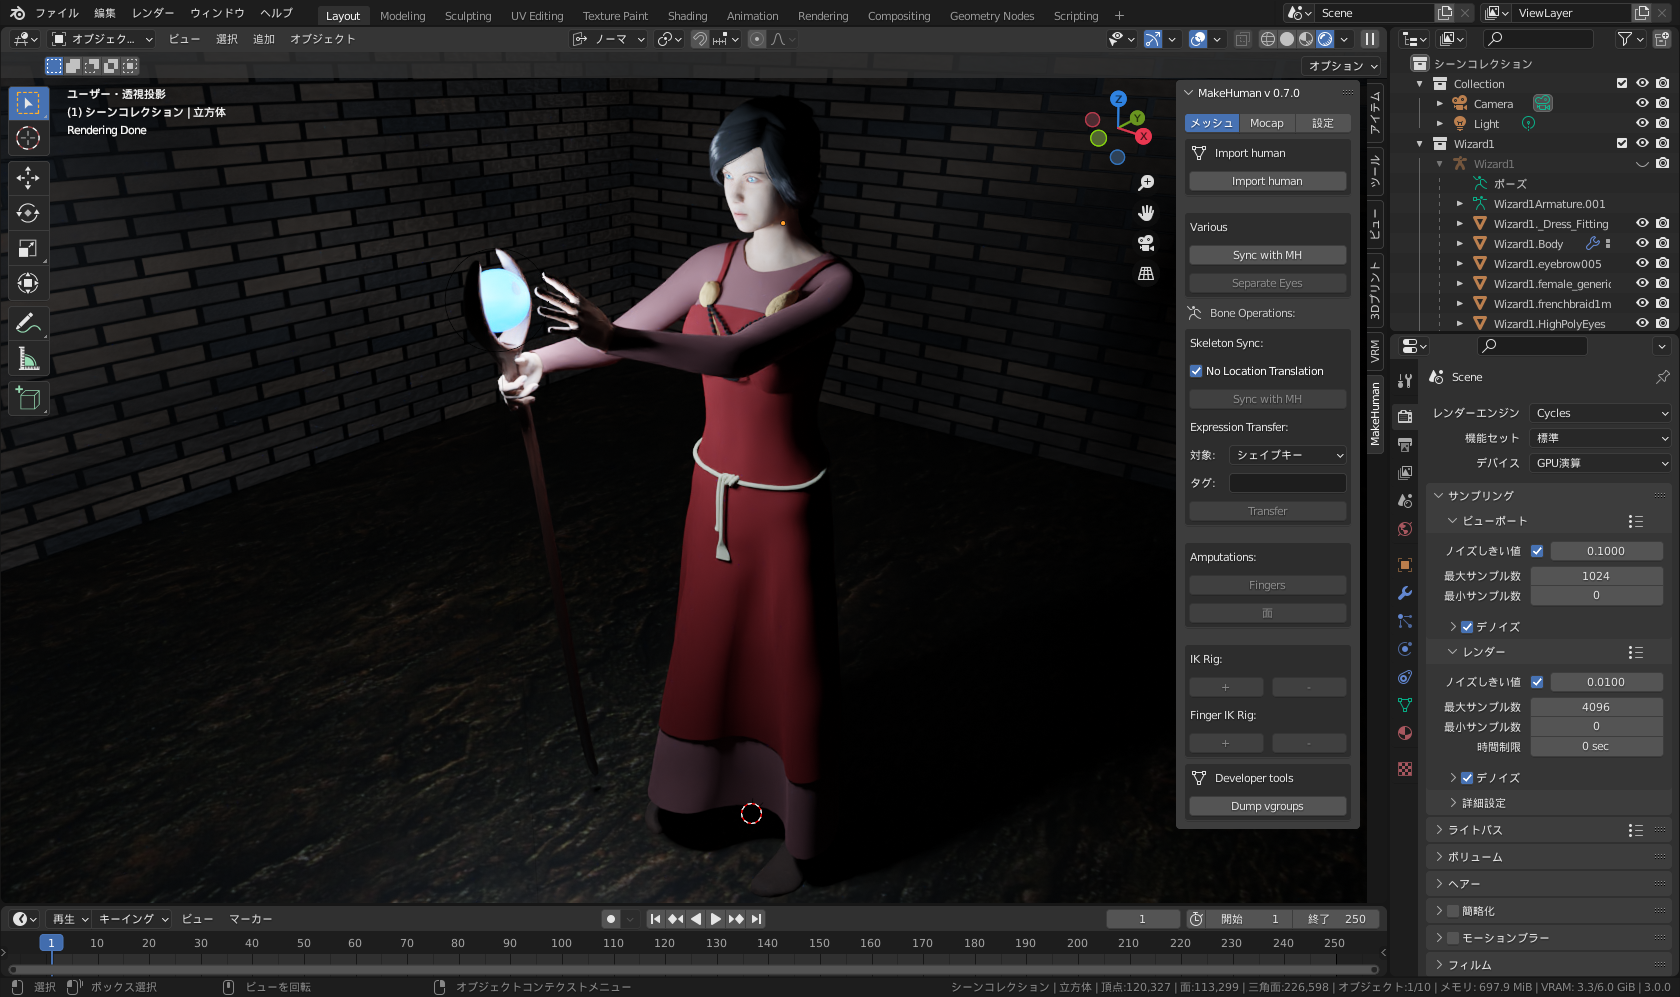Image resolution: width=1680 pixels, height=997 pixels.
Task: Open the Render Properties tab
Action: [1405, 414]
